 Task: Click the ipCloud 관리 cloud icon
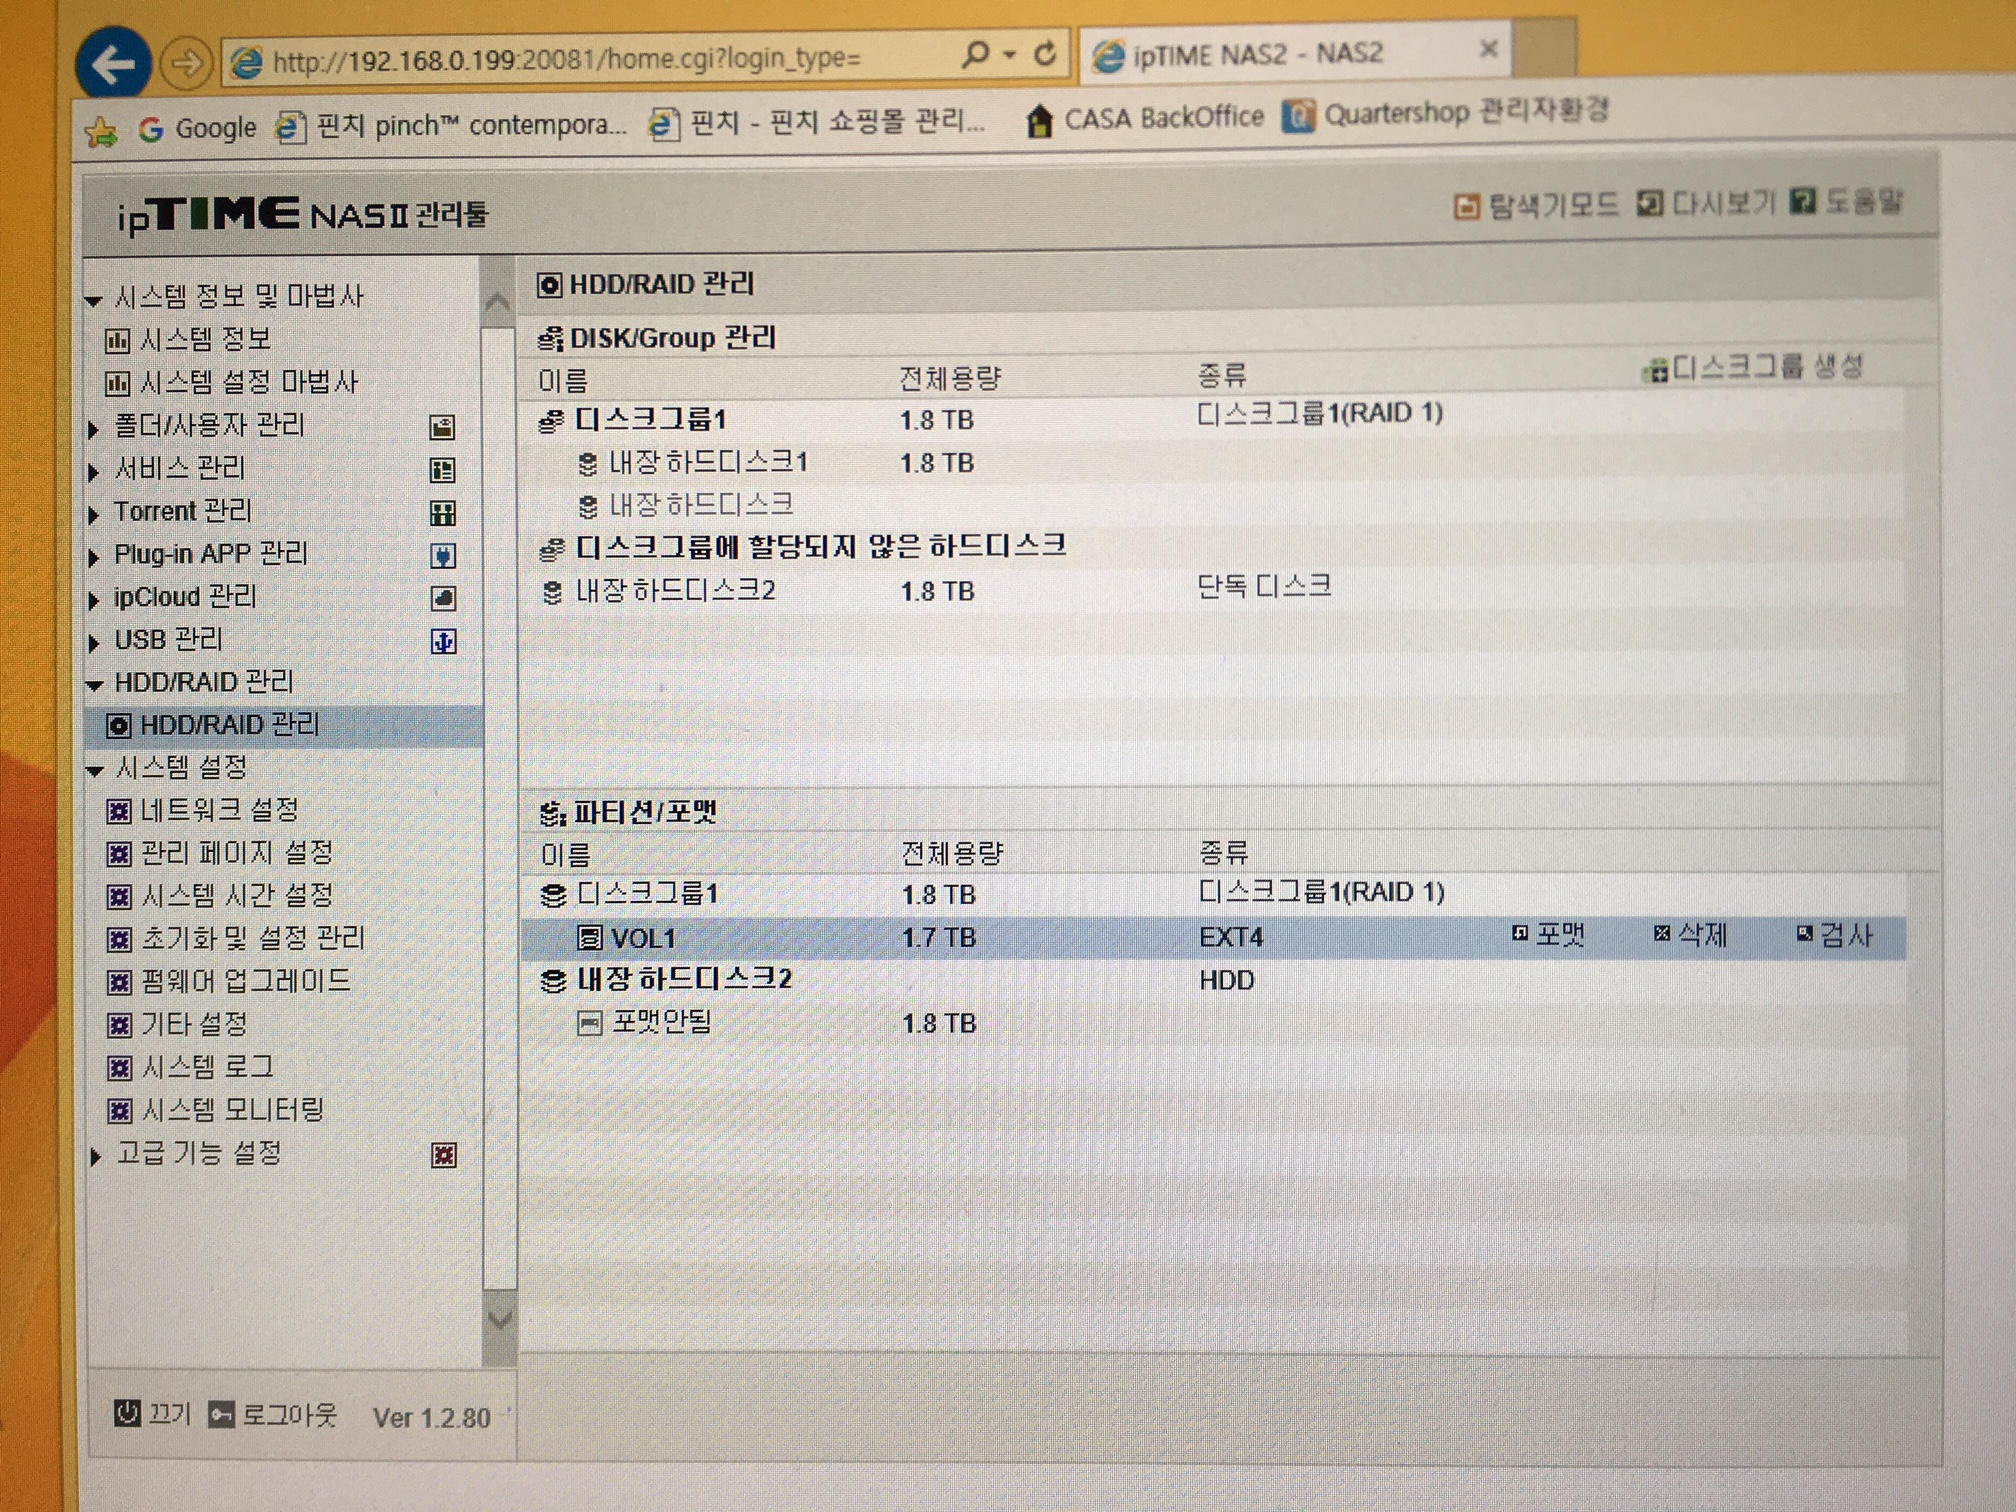[x=443, y=598]
